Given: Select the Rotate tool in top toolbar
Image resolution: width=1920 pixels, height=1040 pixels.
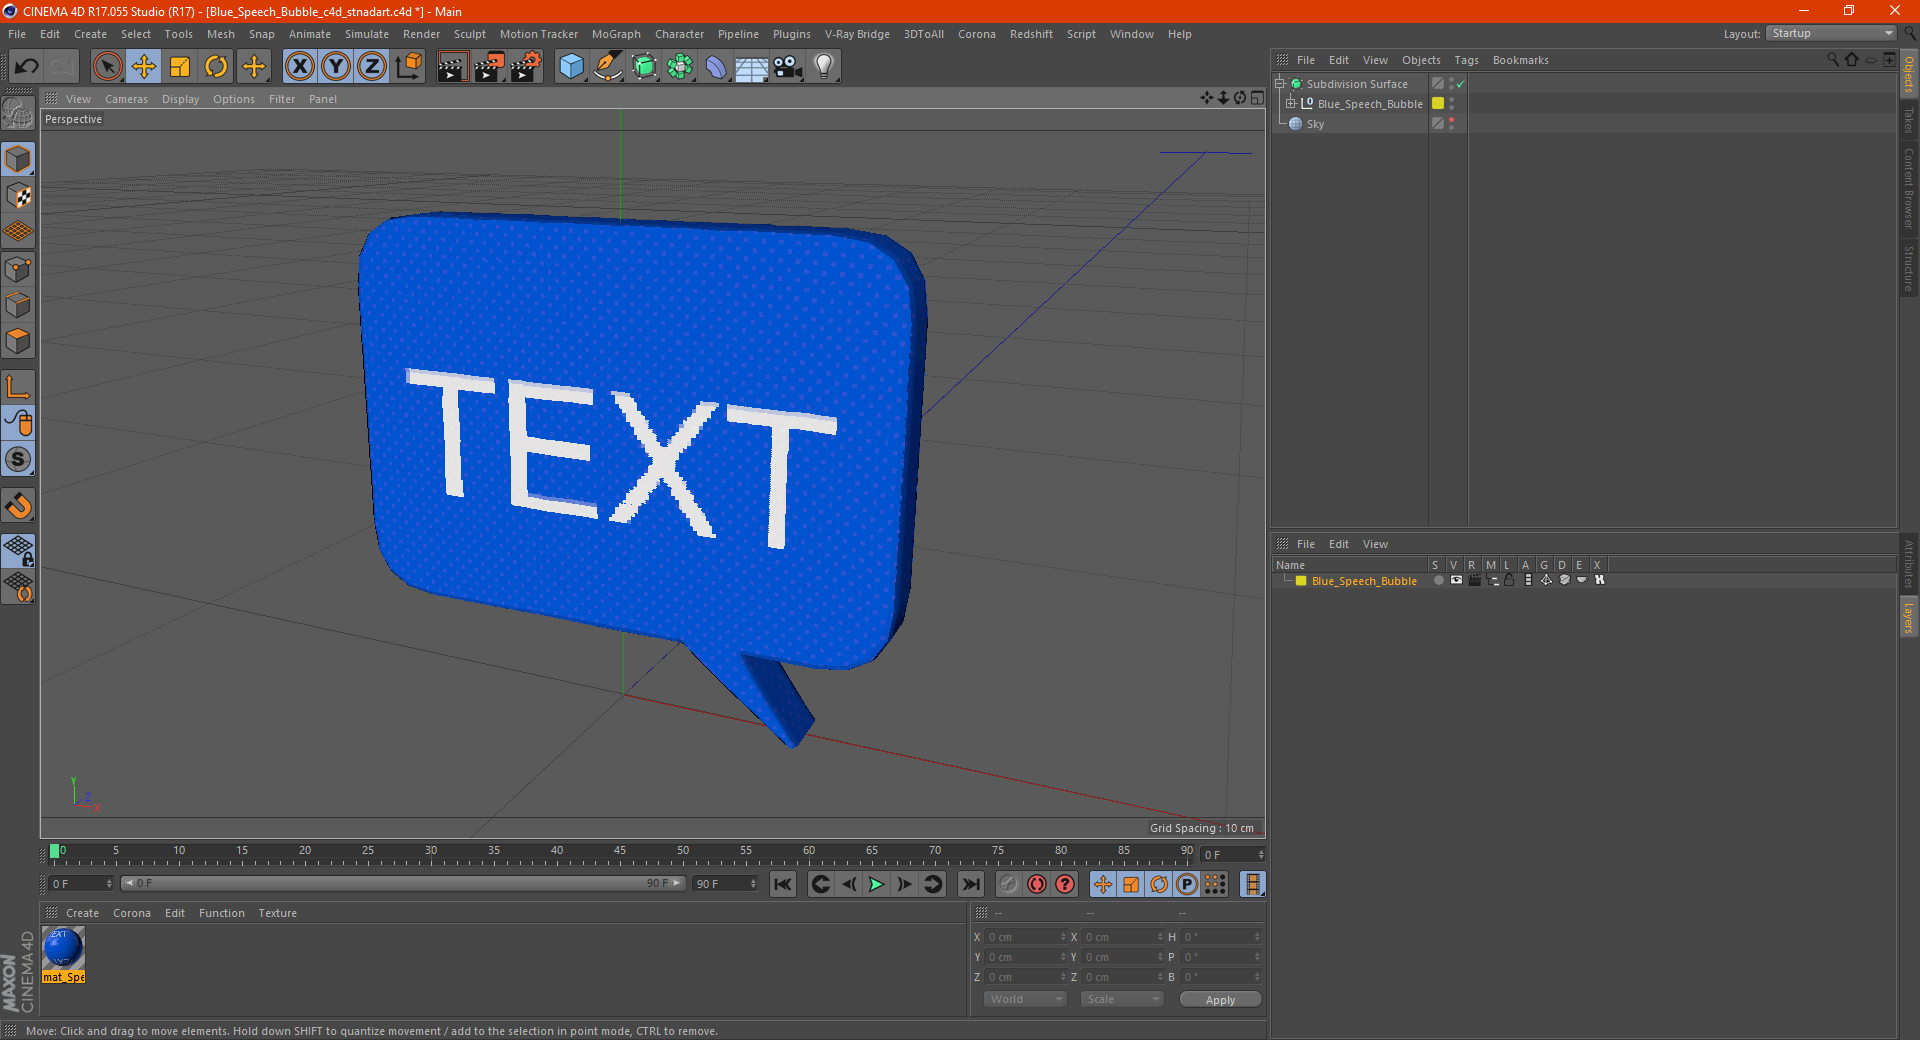Looking at the screenshot, I should tap(216, 67).
